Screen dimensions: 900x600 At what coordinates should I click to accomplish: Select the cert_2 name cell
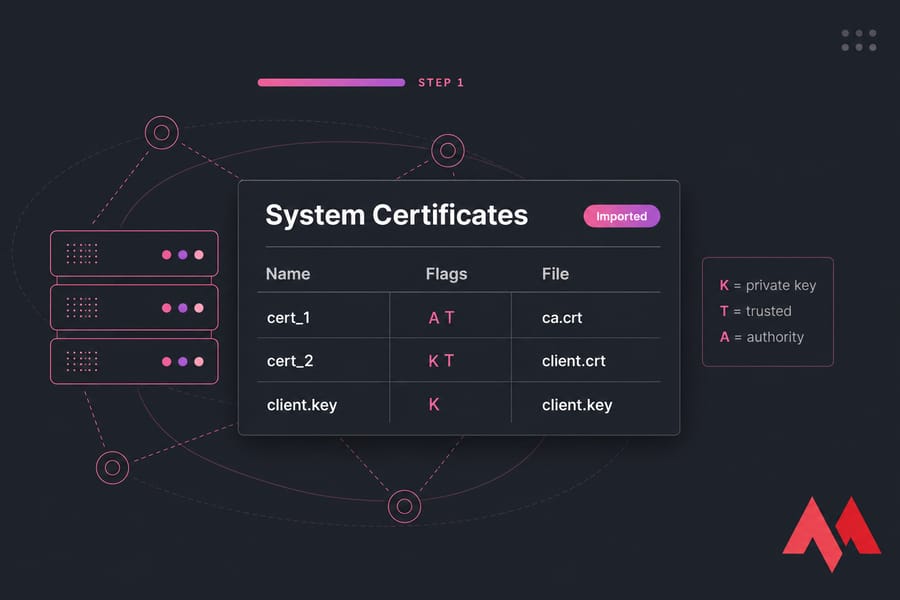(x=290, y=361)
